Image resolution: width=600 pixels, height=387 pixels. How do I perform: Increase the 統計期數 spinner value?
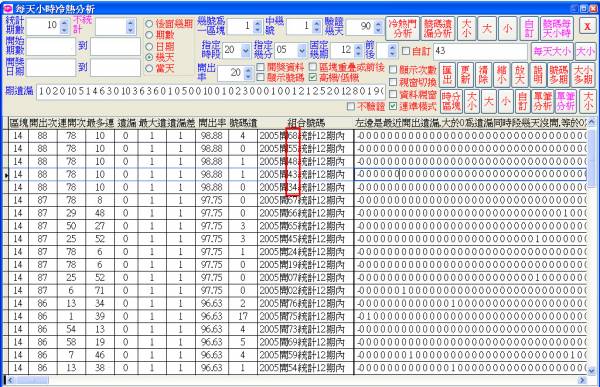pos(64,23)
